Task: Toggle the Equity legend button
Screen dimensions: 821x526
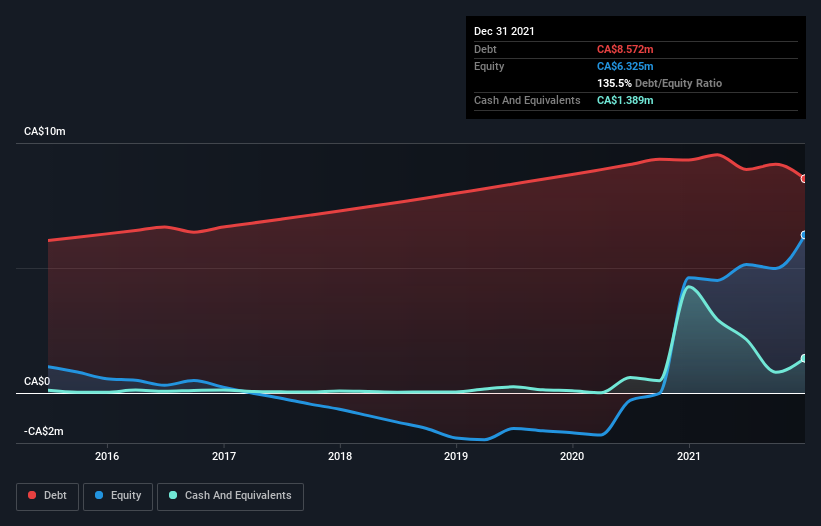Action: [x=118, y=496]
